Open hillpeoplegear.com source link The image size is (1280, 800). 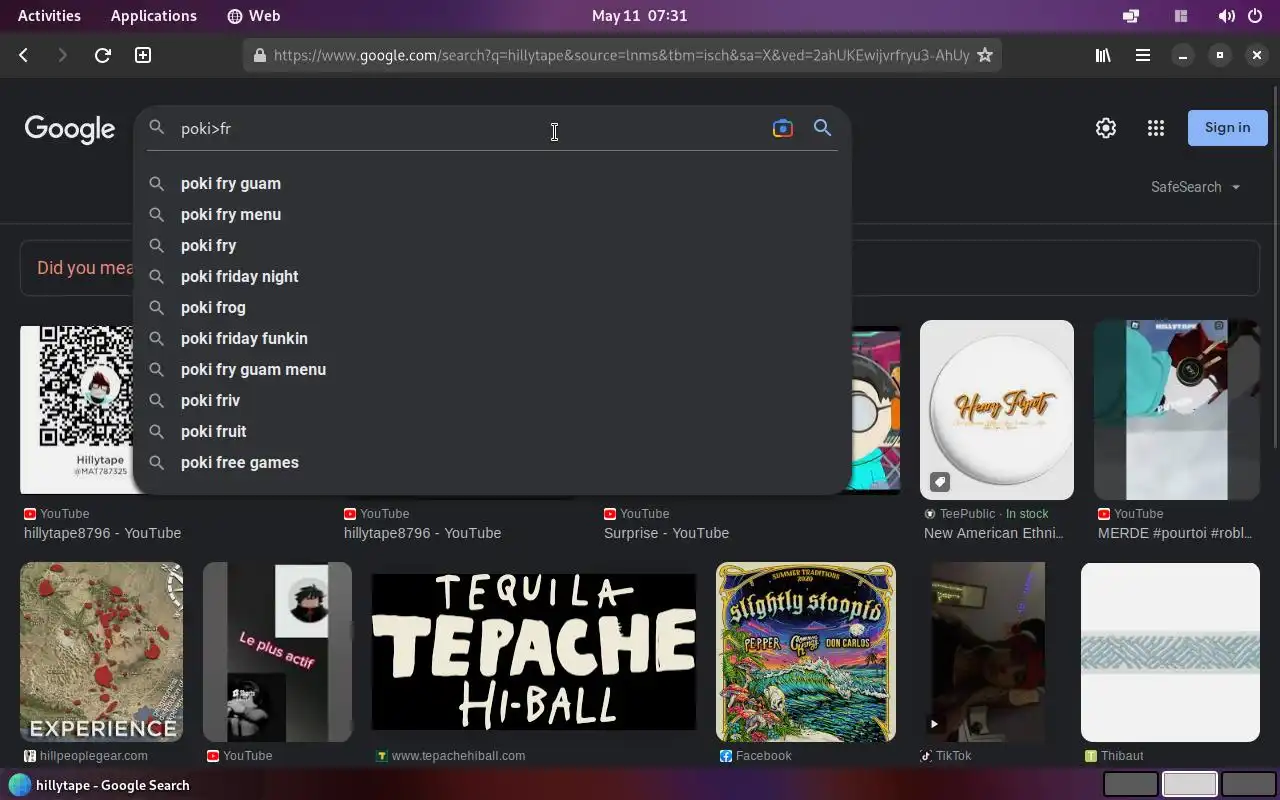pyautogui.click(x=86, y=756)
